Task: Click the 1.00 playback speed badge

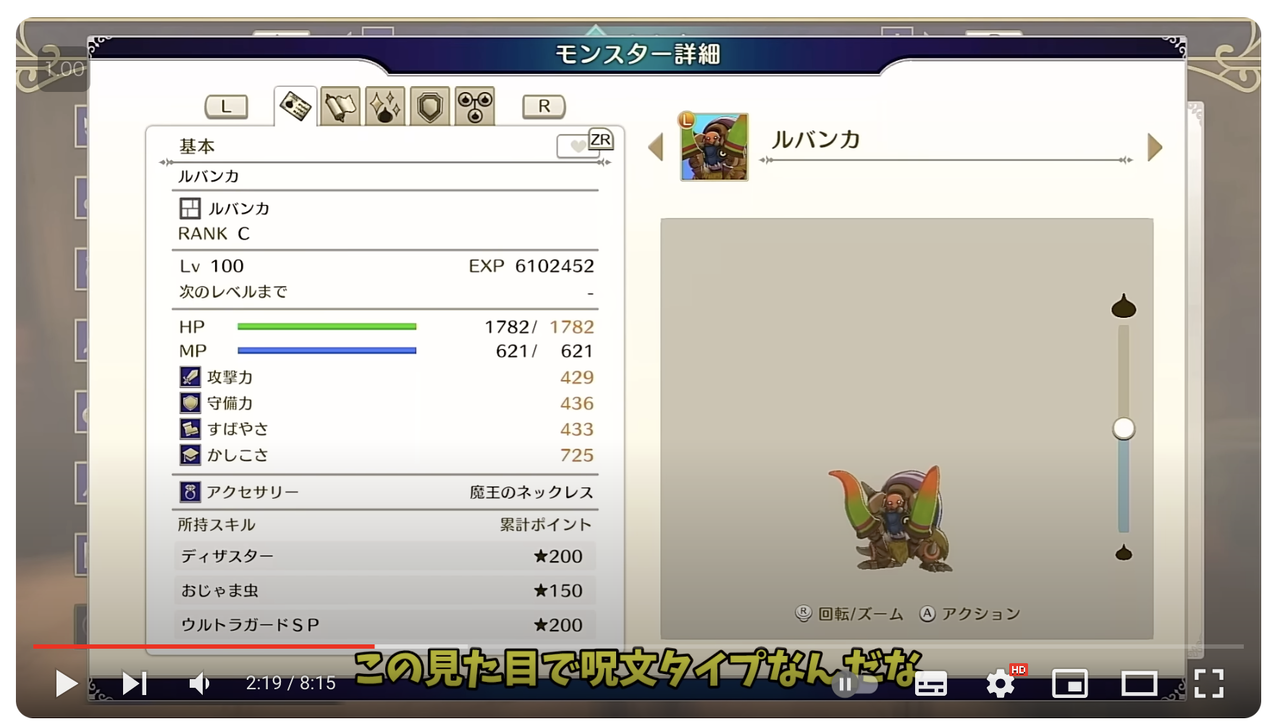Action: pos(65,70)
